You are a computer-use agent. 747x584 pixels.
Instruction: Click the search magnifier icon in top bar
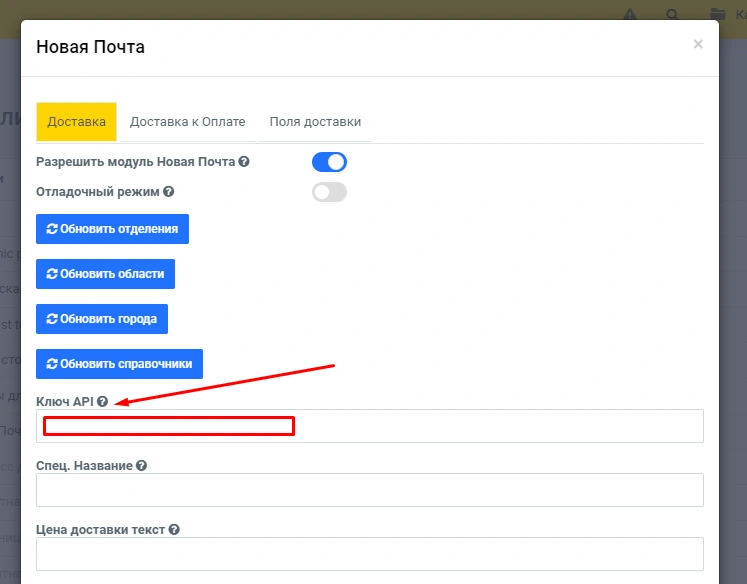pyautogui.click(x=672, y=15)
